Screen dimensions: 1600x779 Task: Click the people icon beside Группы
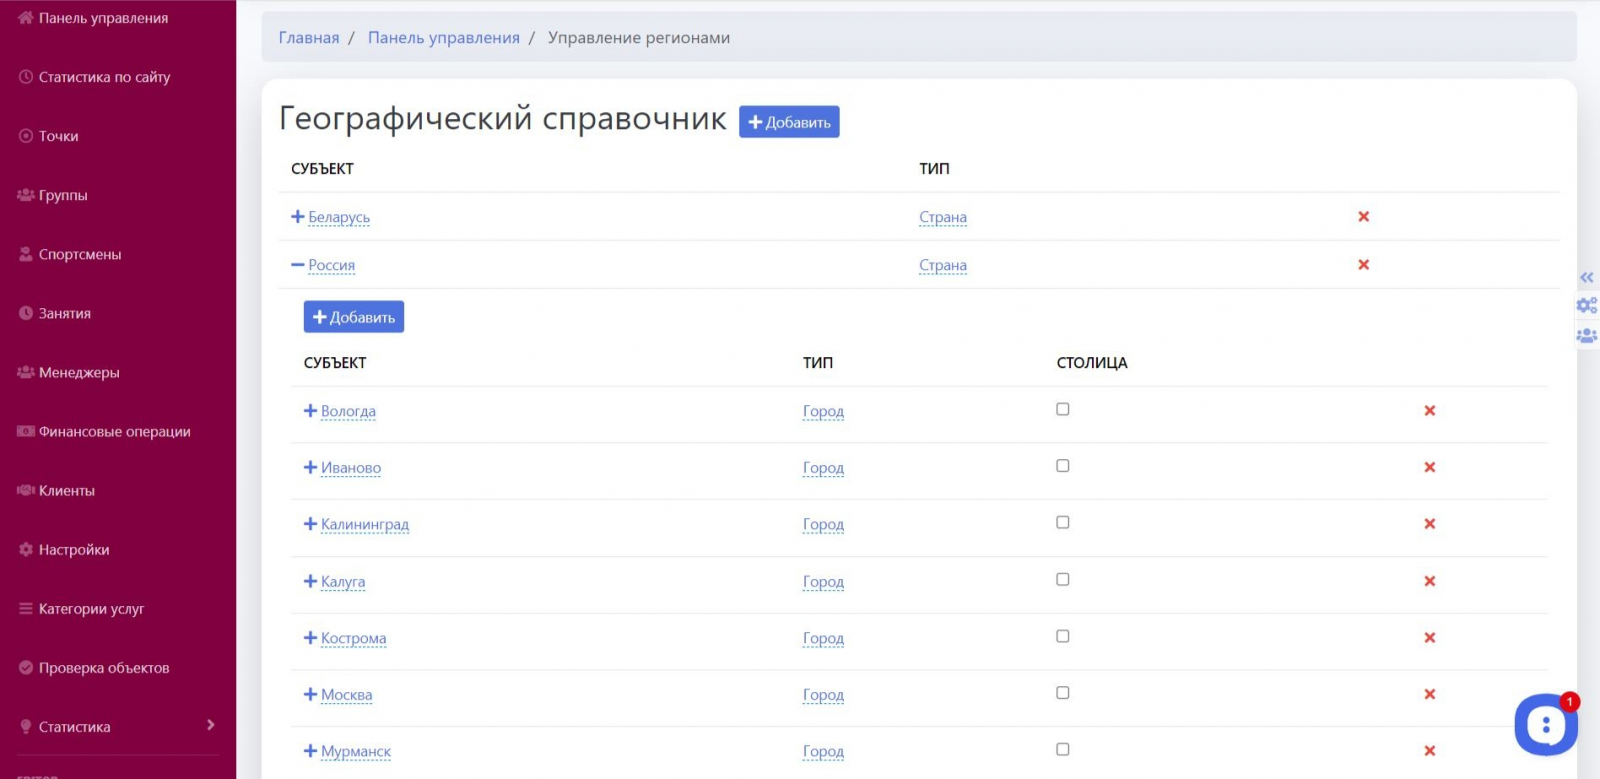(x=26, y=195)
